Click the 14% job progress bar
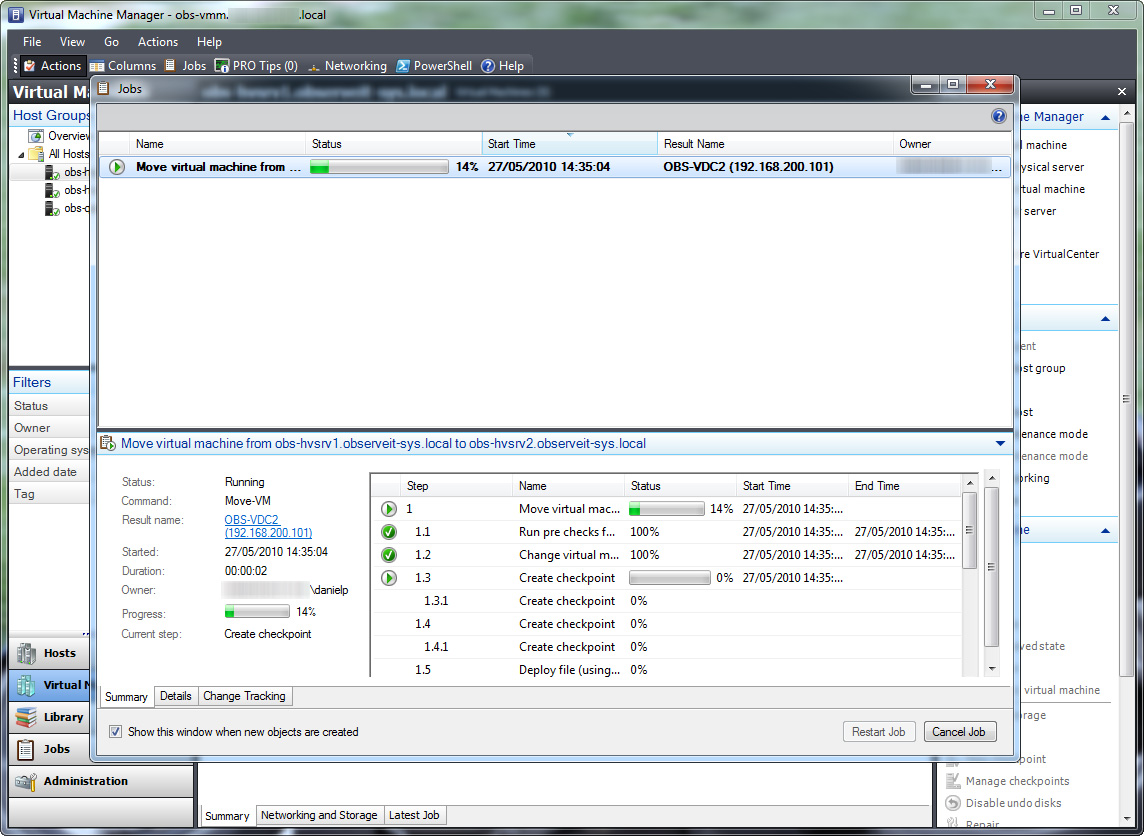The image size is (1144, 836). coord(378,166)
